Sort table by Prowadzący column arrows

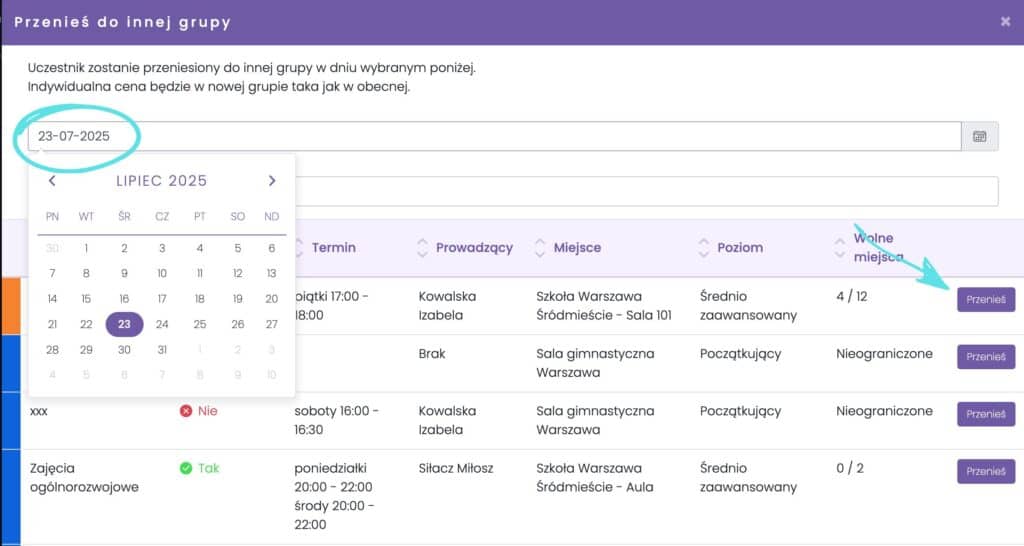(423, 248)
